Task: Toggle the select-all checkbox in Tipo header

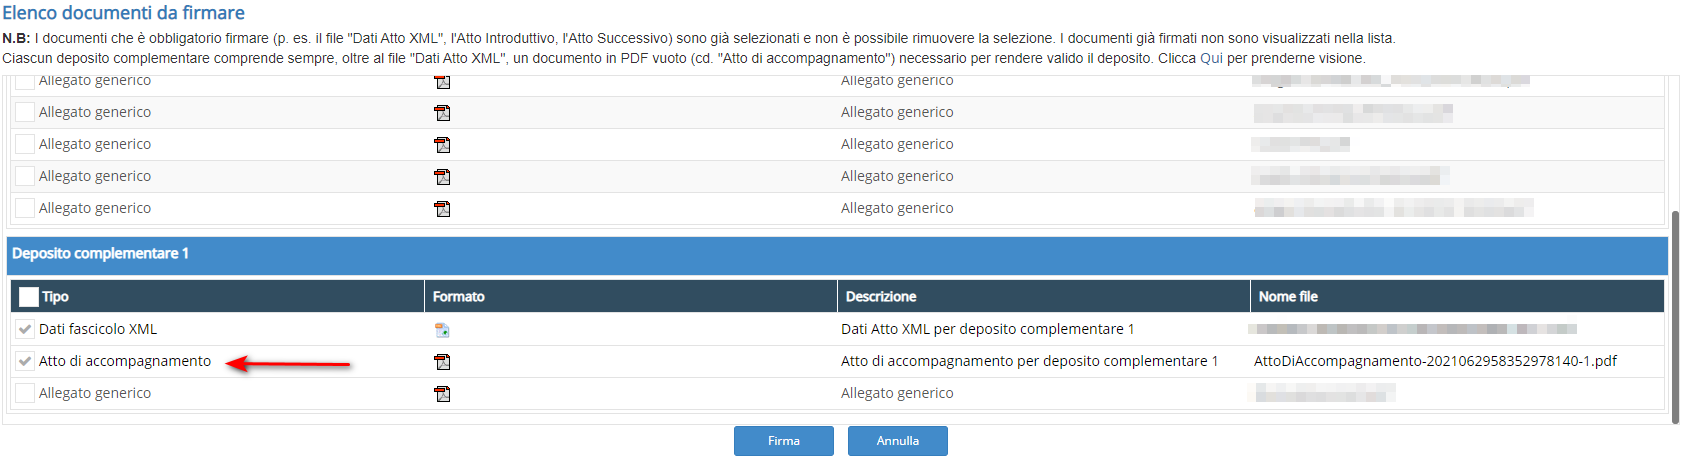Action: pos(29,297)
